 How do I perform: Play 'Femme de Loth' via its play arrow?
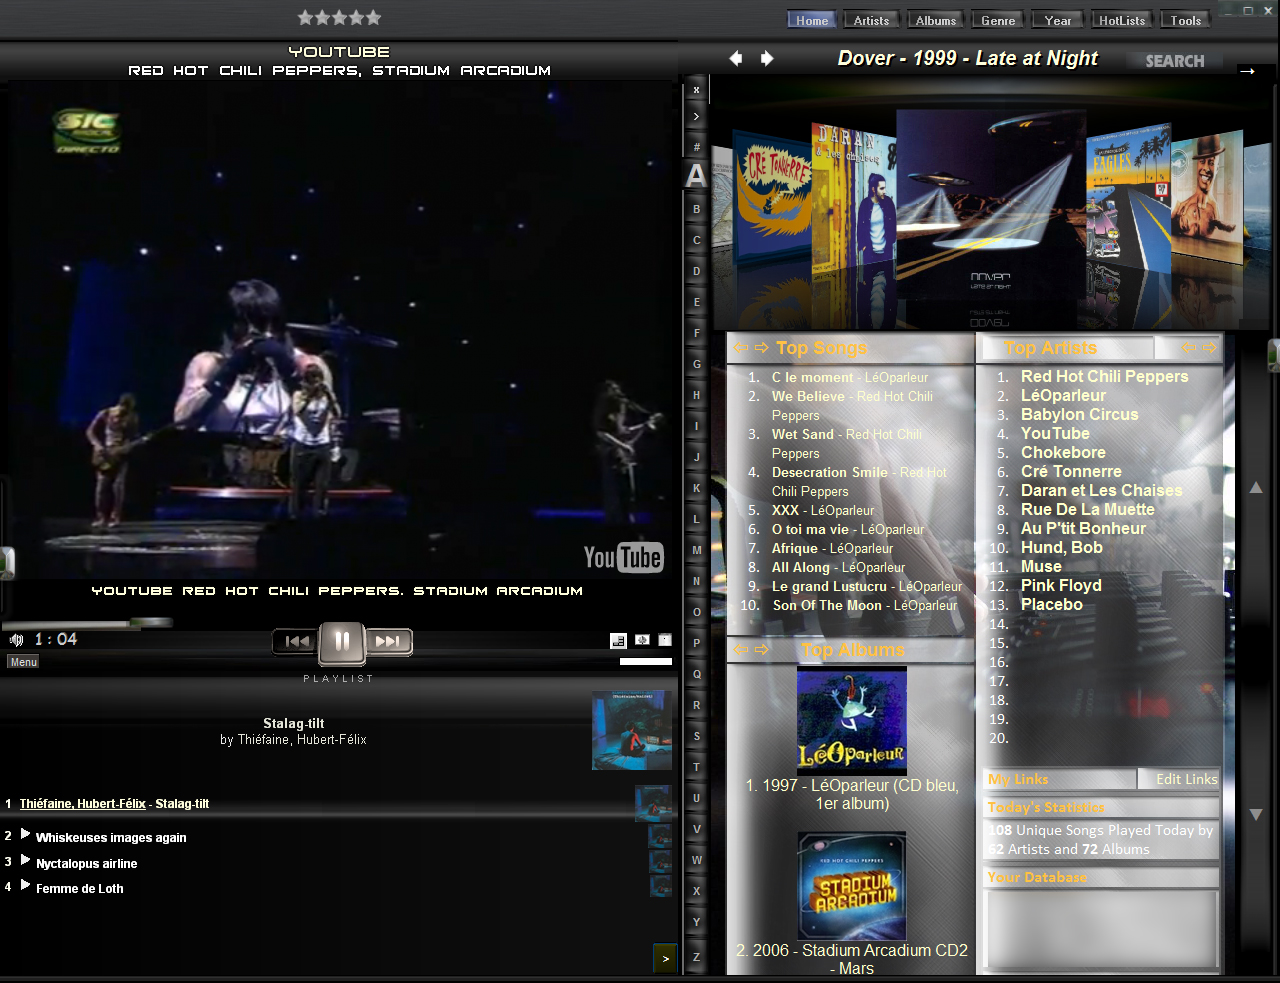[x=26, y=885]
